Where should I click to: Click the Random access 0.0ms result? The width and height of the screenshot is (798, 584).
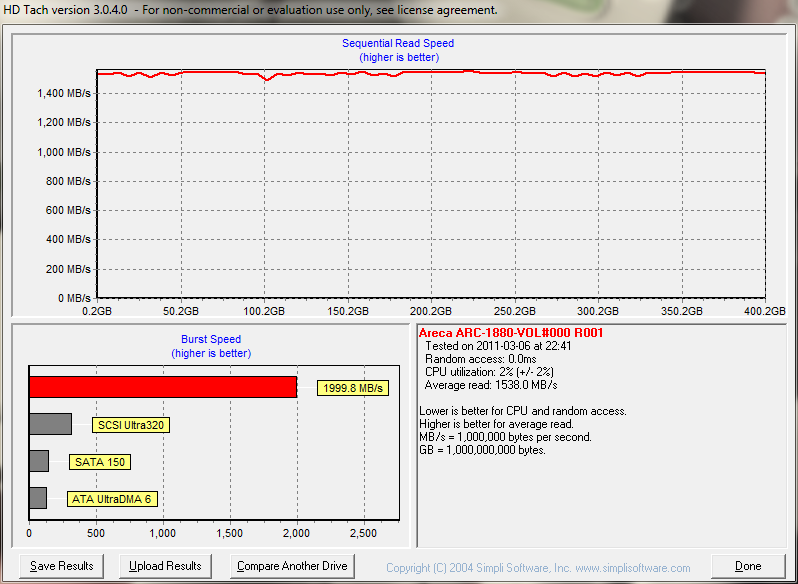click(479, 359)
